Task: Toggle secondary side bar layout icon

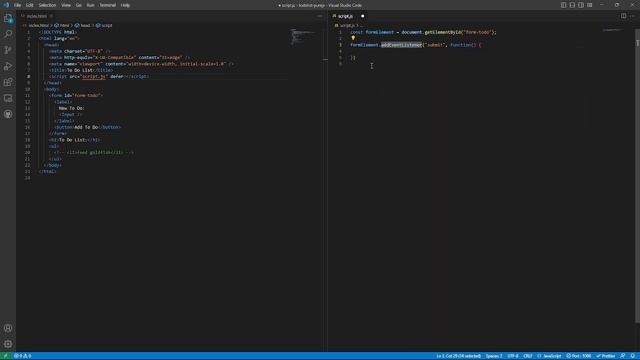Action: (581, 5)
